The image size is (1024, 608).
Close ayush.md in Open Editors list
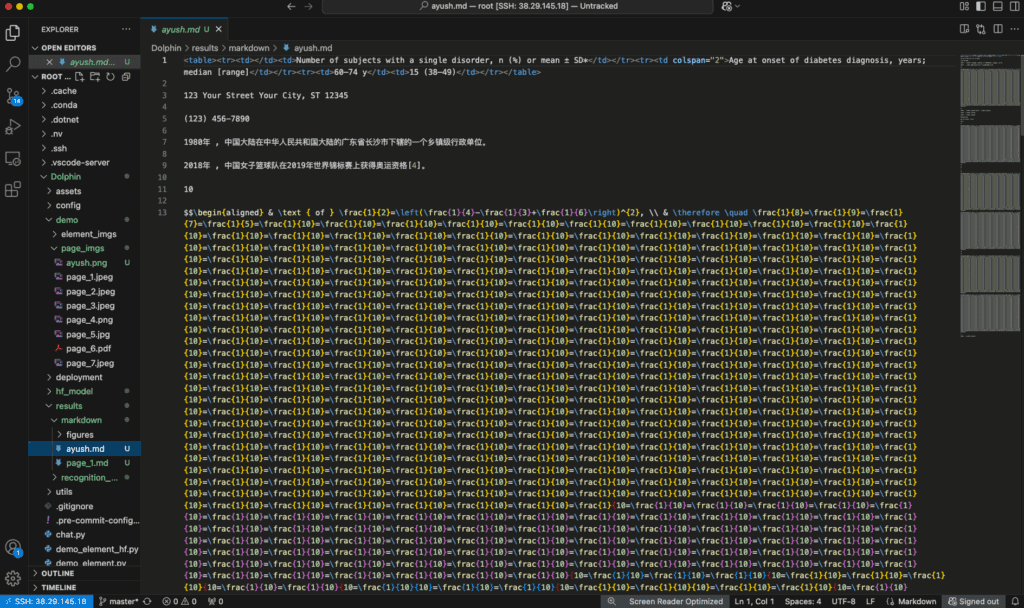click(49, 62)
